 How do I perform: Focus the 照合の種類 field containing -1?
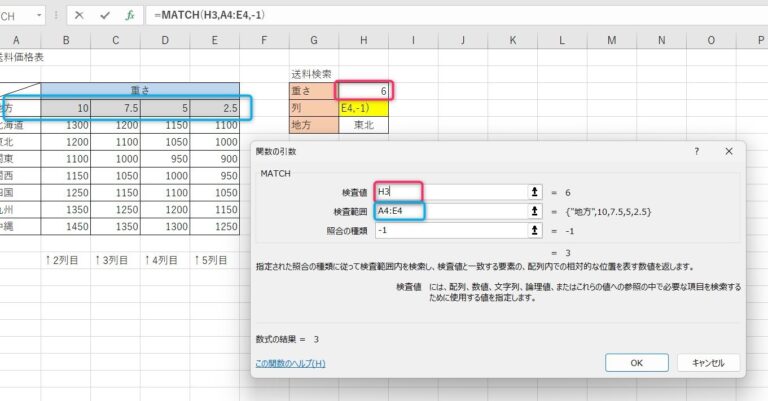click(x=451, y=230)
